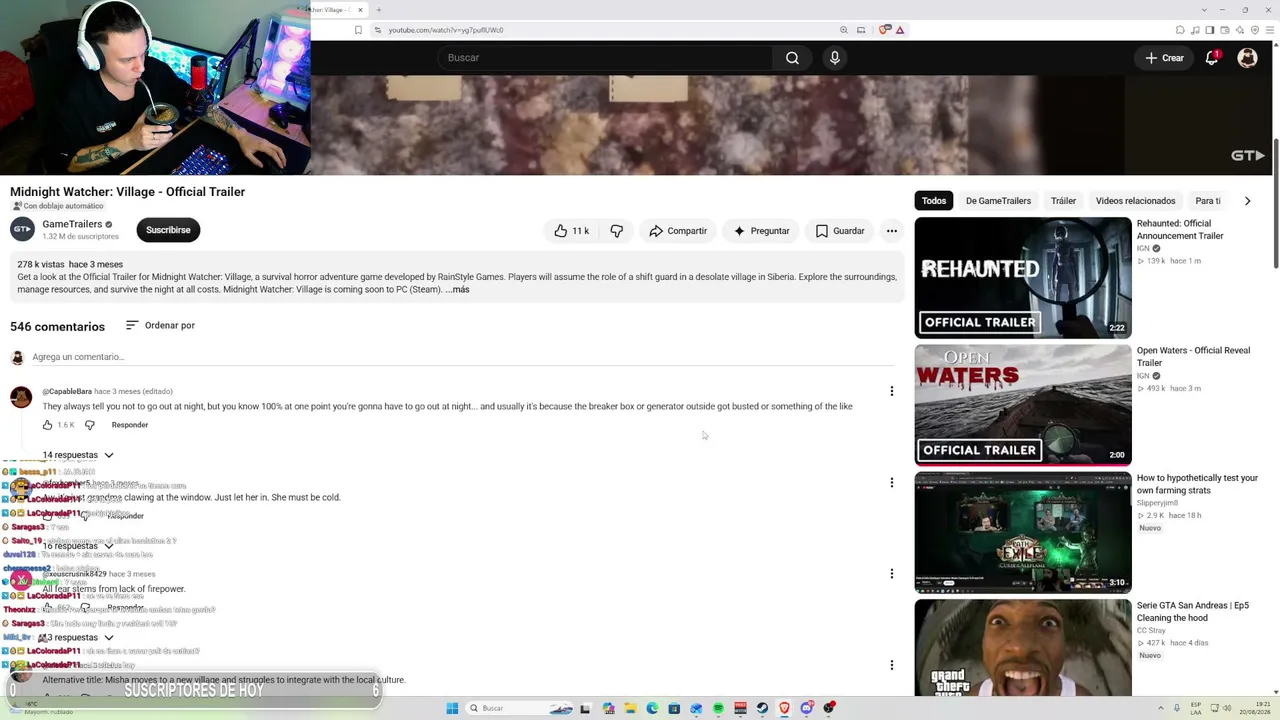The width and height of the screenshot is (1280, 720).
Task: Expand description with ...más
Action: (x=457, y=290)
